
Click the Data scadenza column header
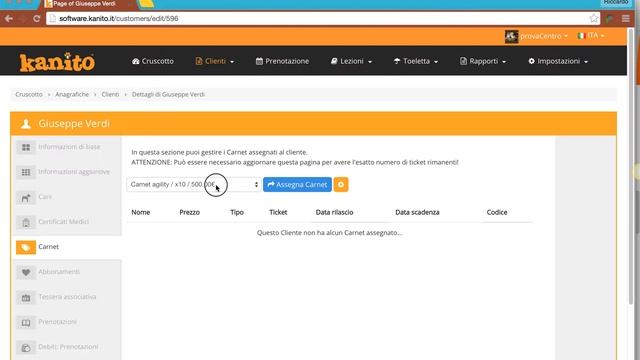(417, 212)
